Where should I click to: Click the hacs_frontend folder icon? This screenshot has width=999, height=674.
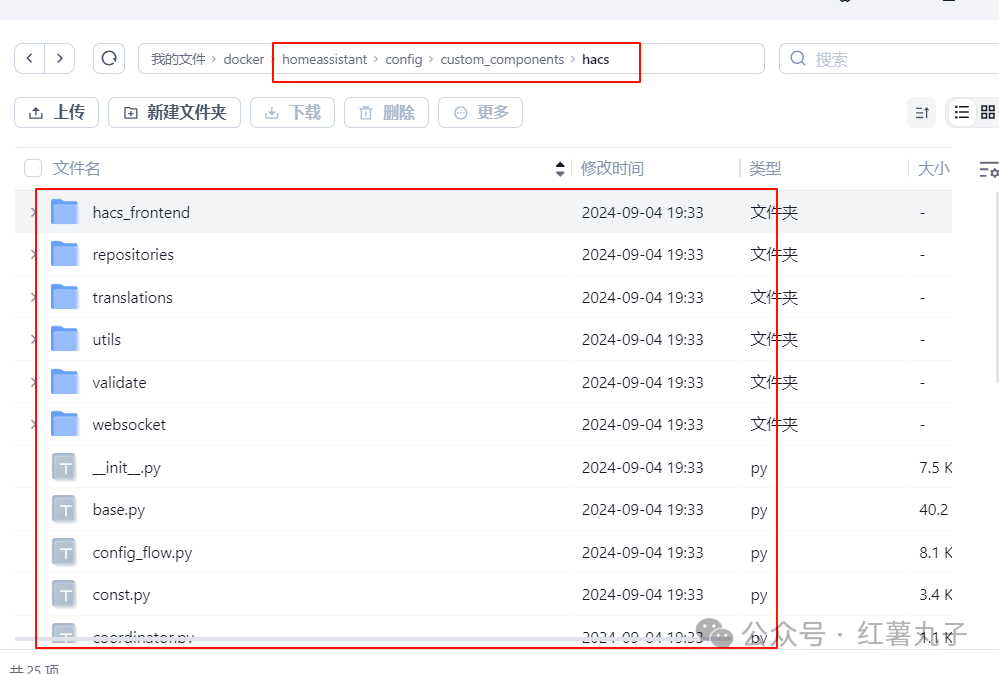click(64, 212)
